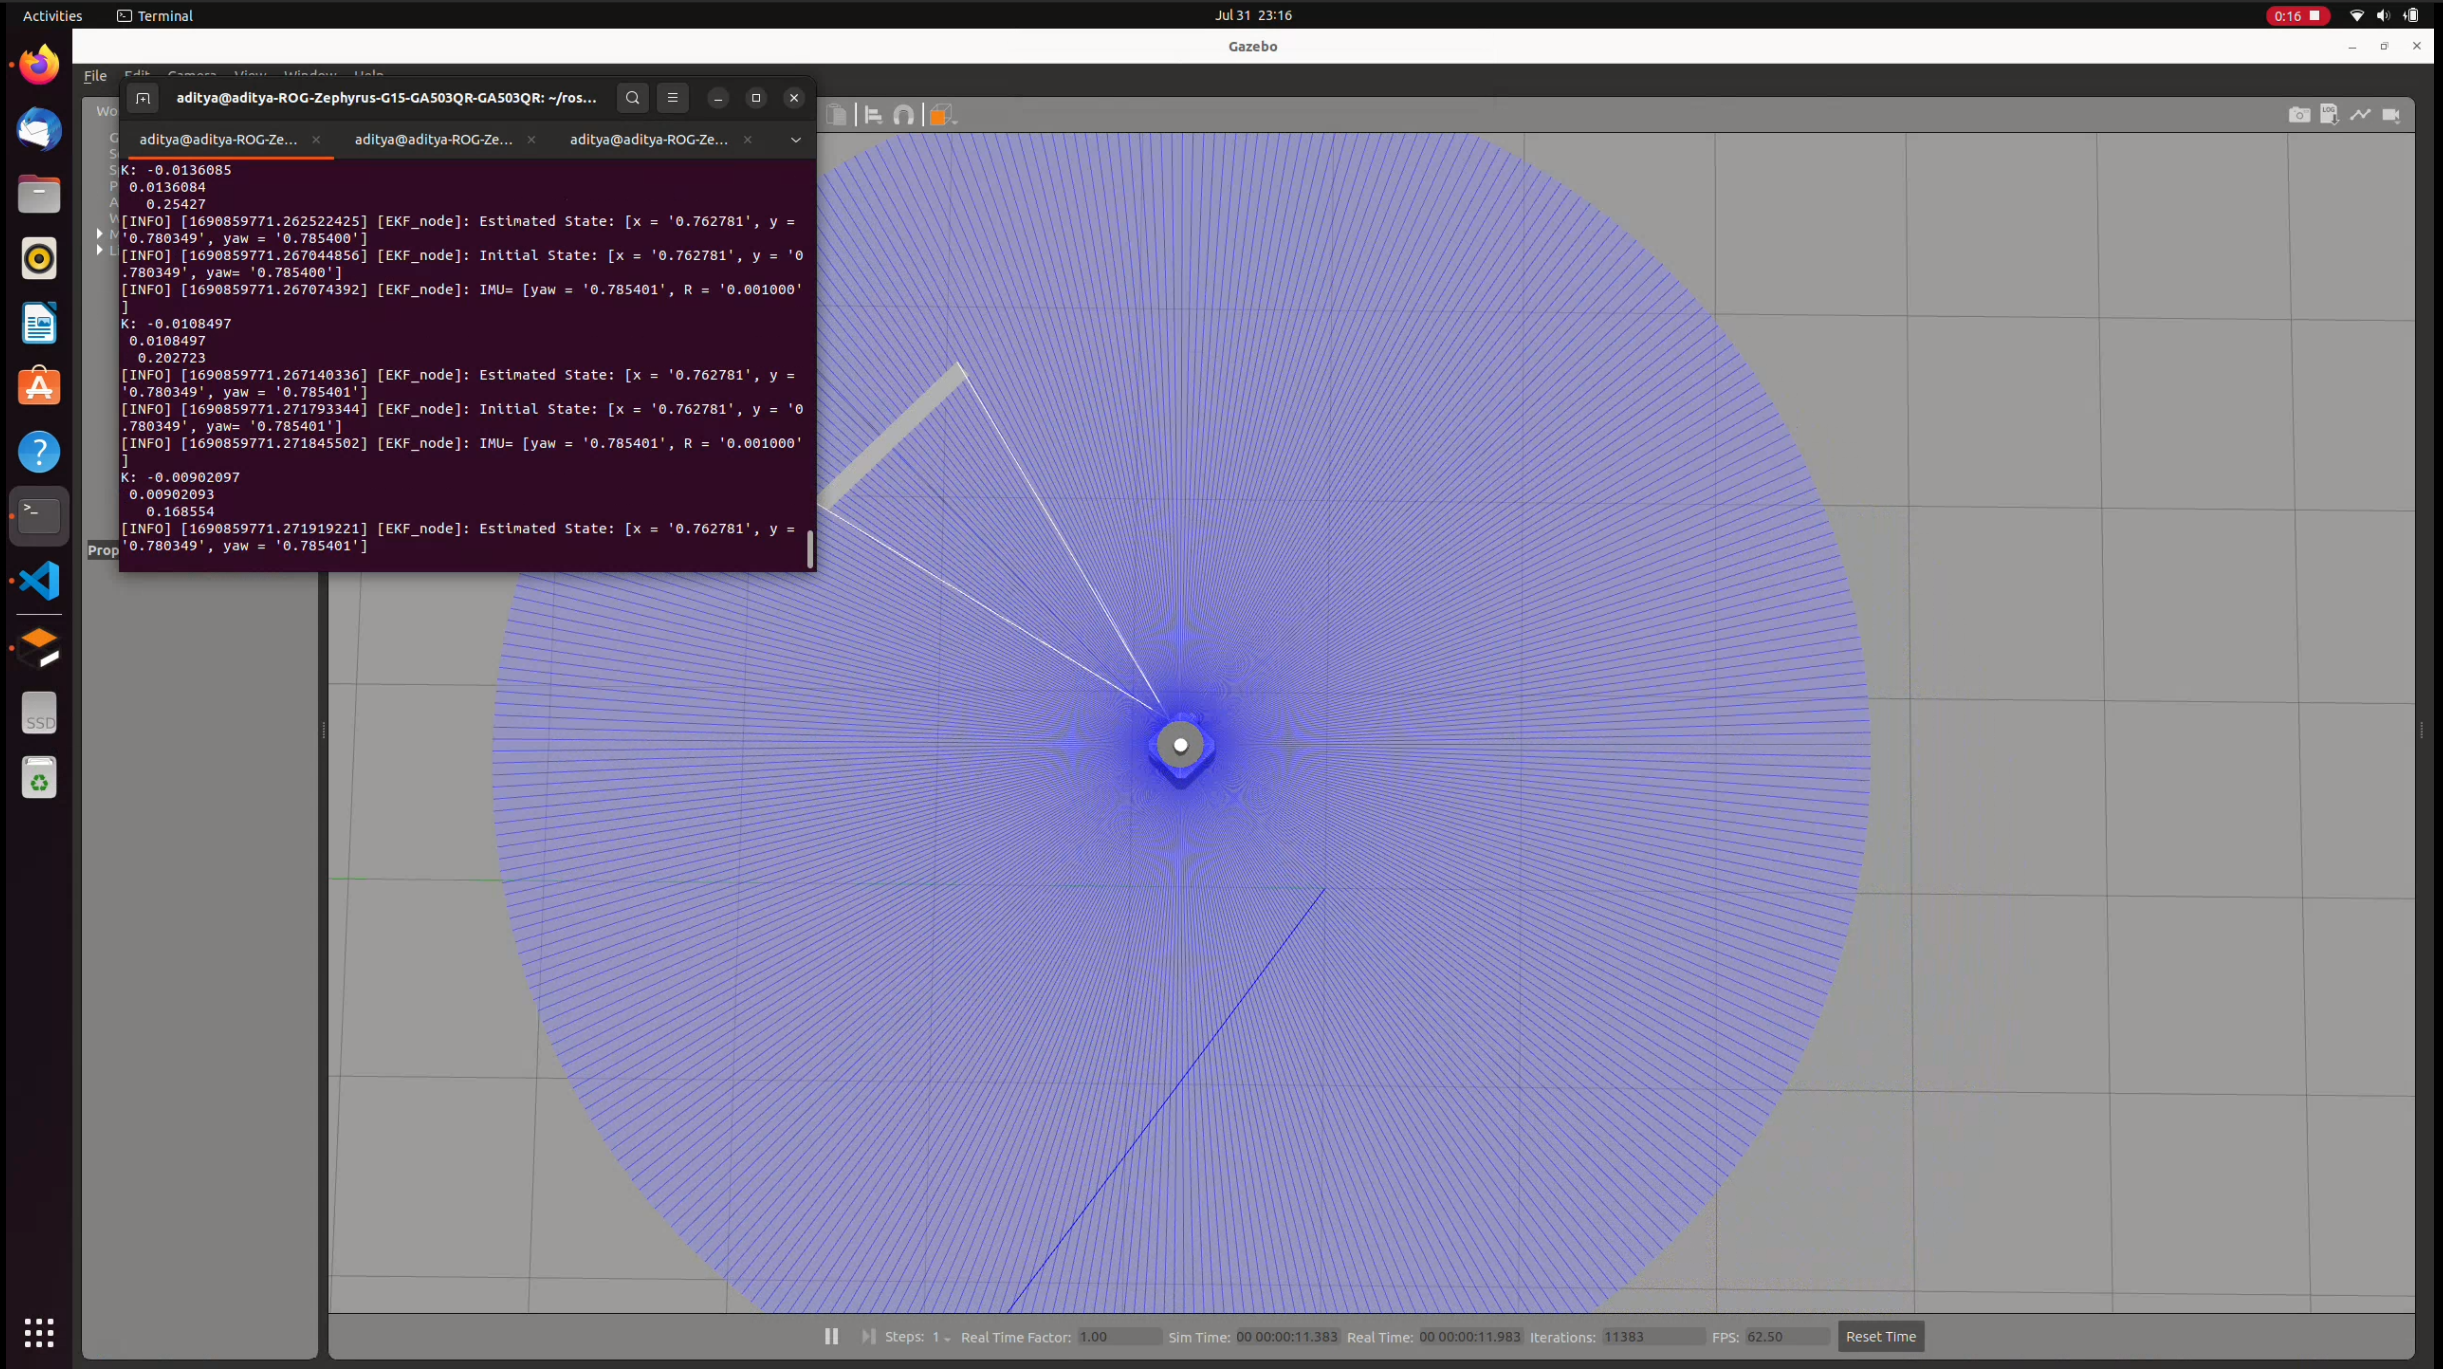Show the applications grid
2443x1369 pixels.
tap(39, 1332)
